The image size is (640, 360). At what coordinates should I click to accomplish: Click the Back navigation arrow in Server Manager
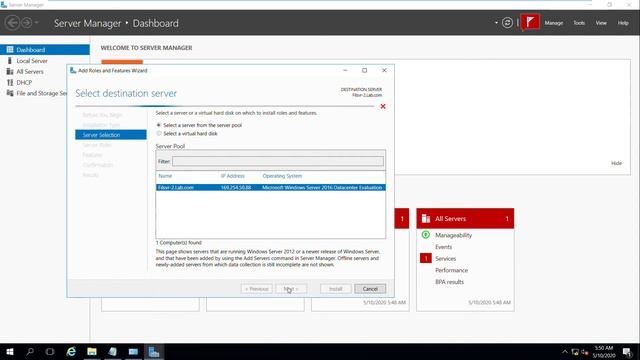click(x=13, y=23)
